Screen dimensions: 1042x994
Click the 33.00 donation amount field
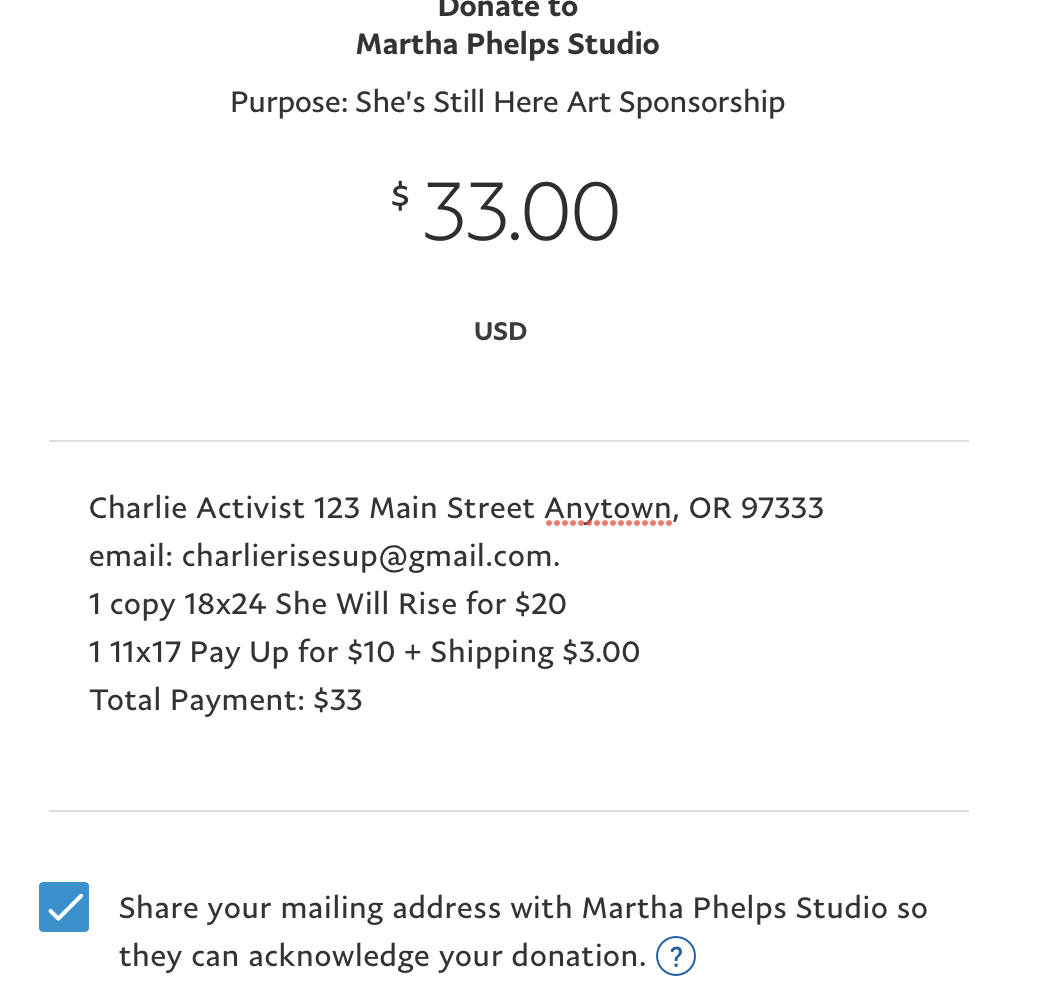(520, 212)
